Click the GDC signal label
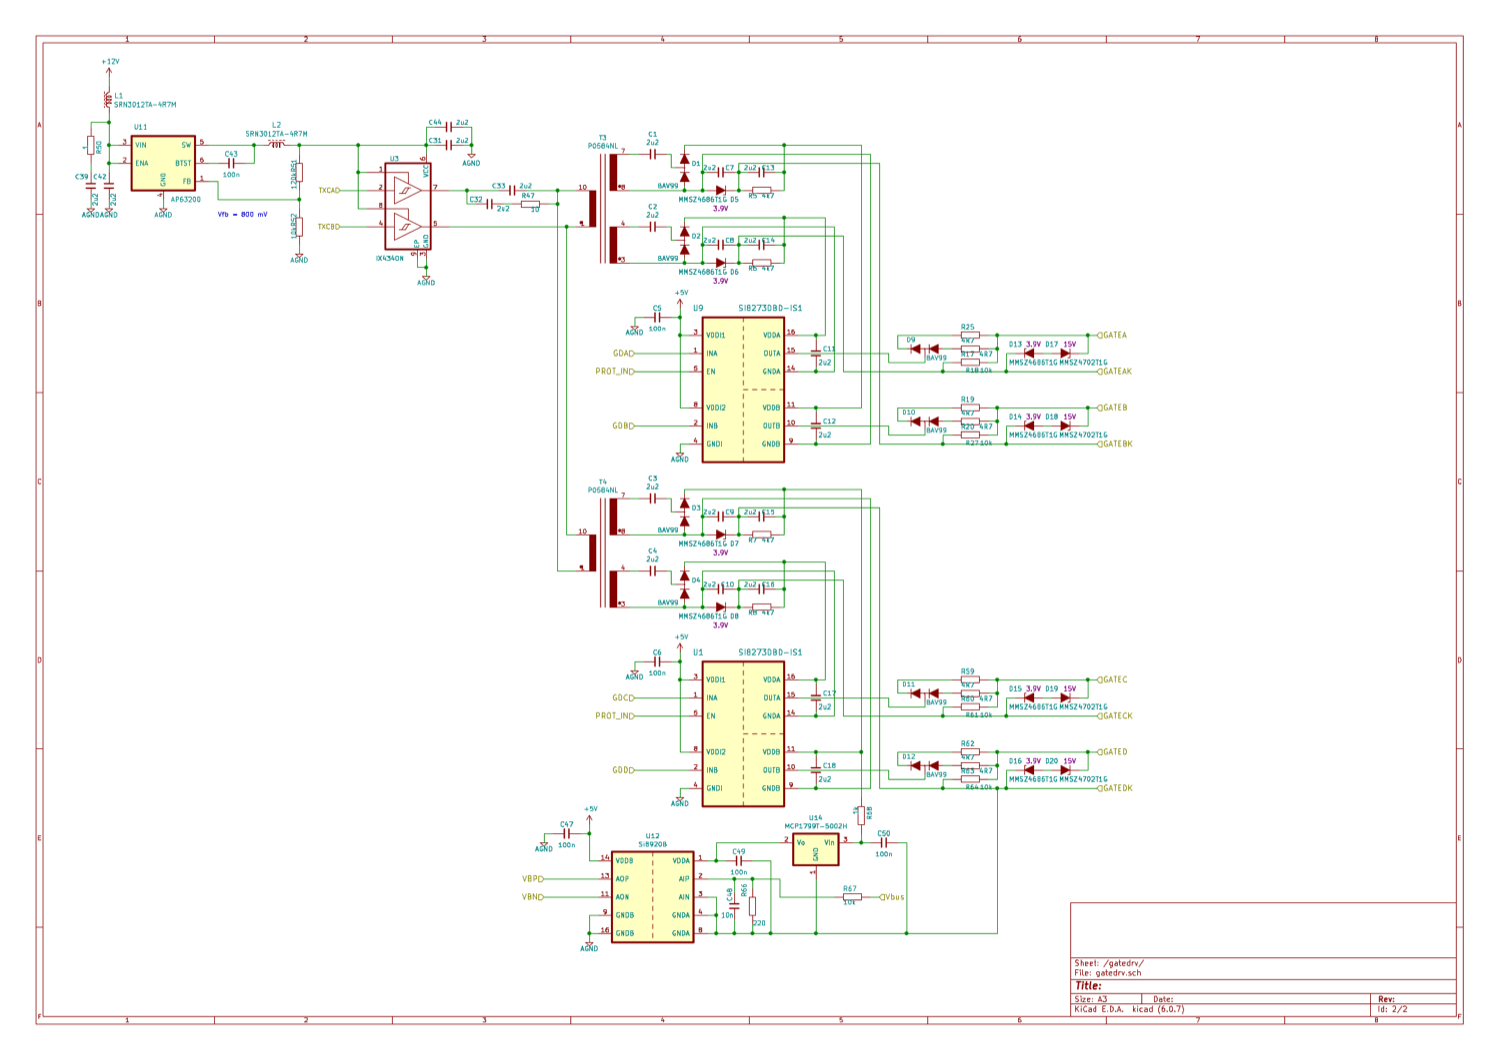This screenshot has height=1060, width=1500. (623, 697)
